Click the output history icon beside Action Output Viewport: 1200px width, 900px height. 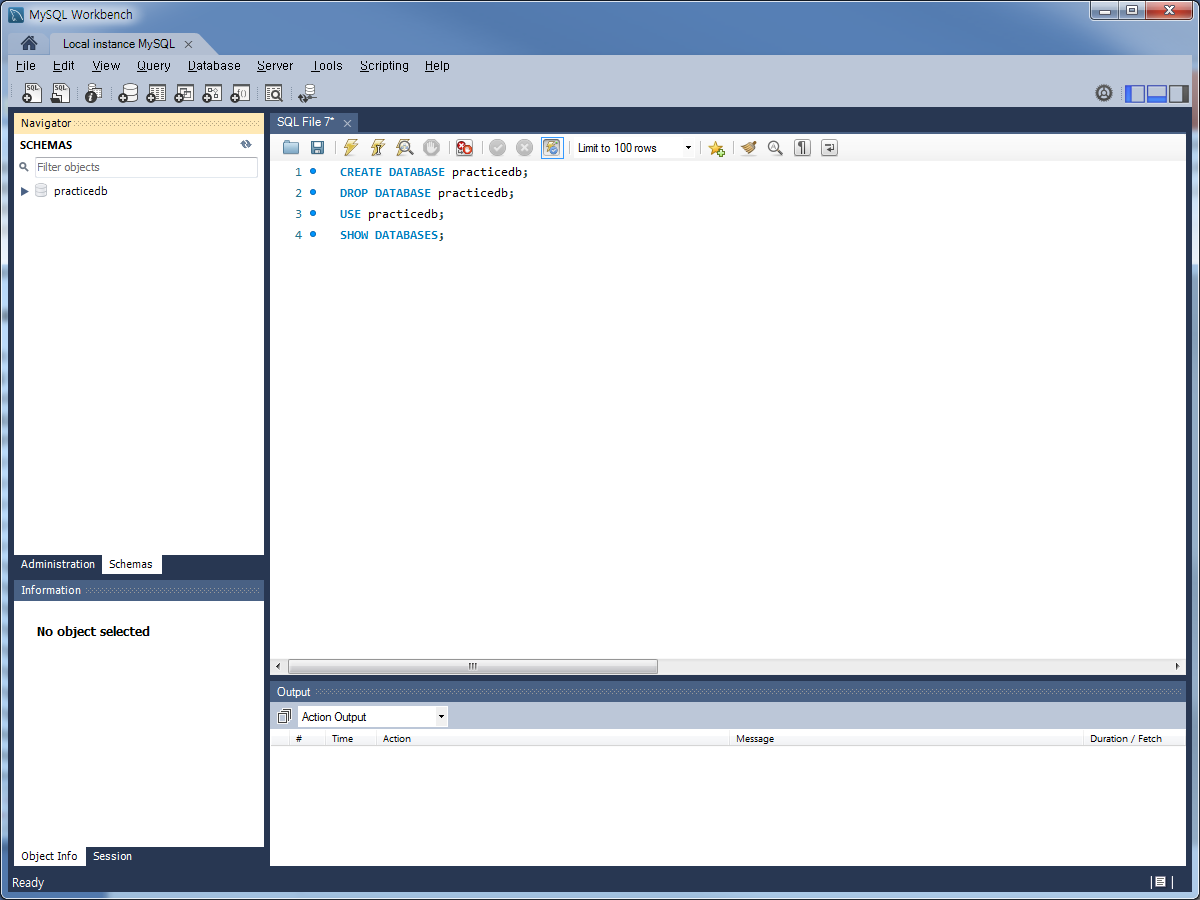pos(284,717)
